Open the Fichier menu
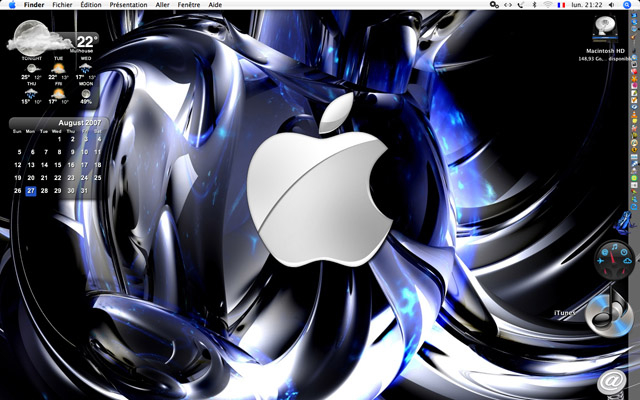Screen dimensions: 640x400 [62, 5]
